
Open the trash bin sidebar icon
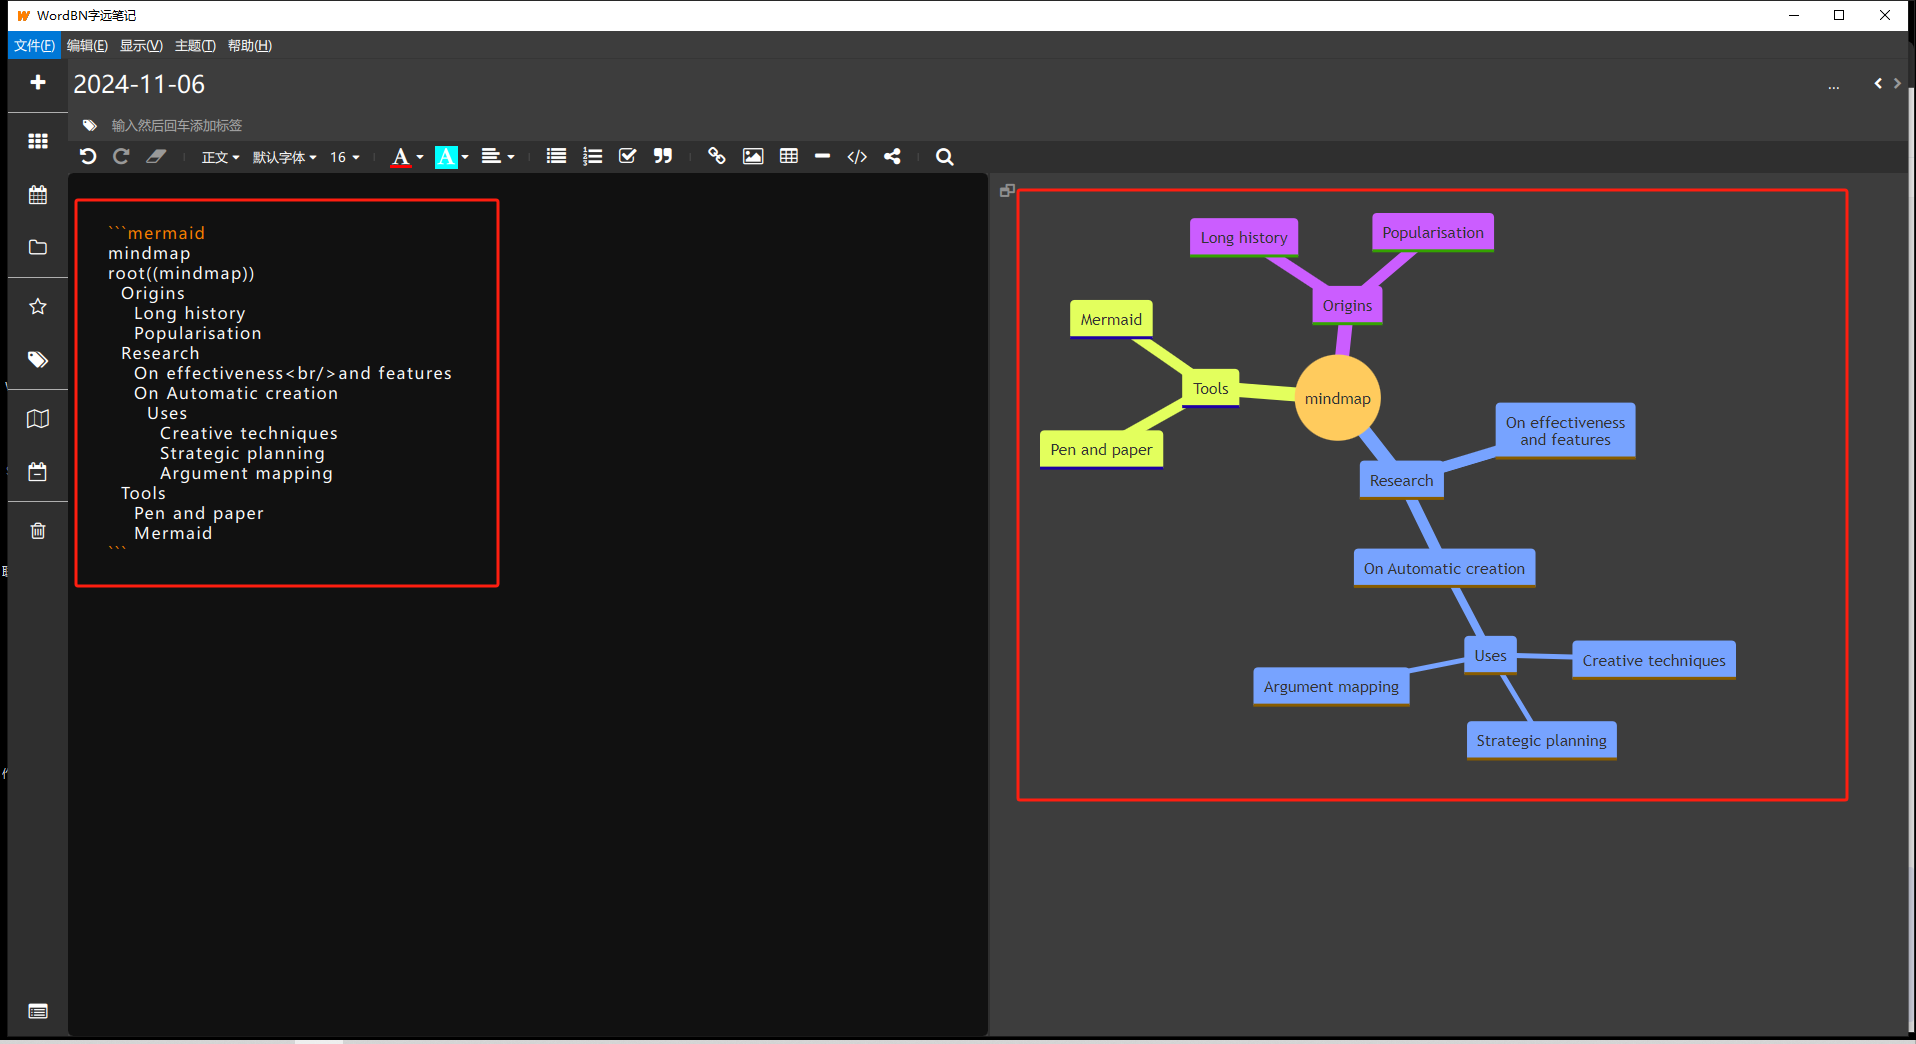(x=38, y=531)
